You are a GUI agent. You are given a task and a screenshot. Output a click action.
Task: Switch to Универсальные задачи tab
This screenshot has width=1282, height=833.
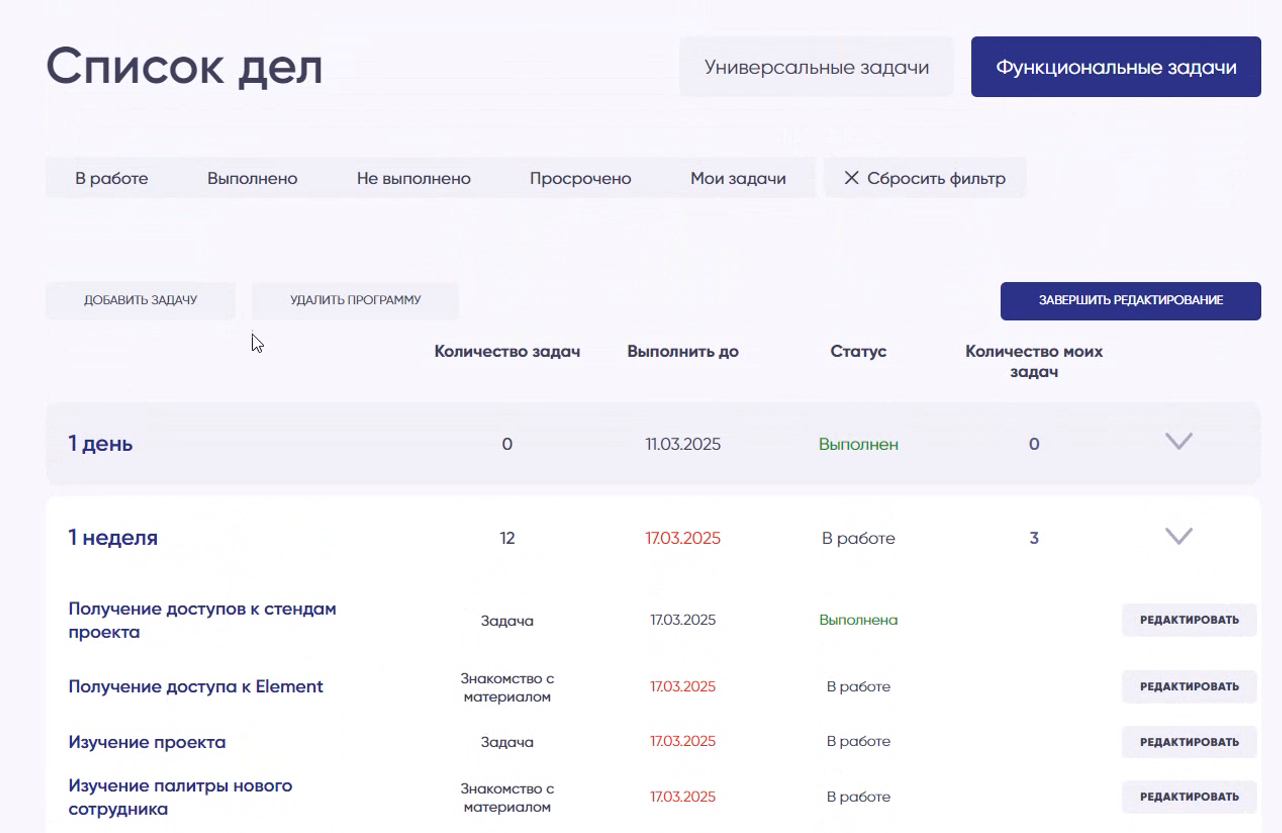coord(816,68)
